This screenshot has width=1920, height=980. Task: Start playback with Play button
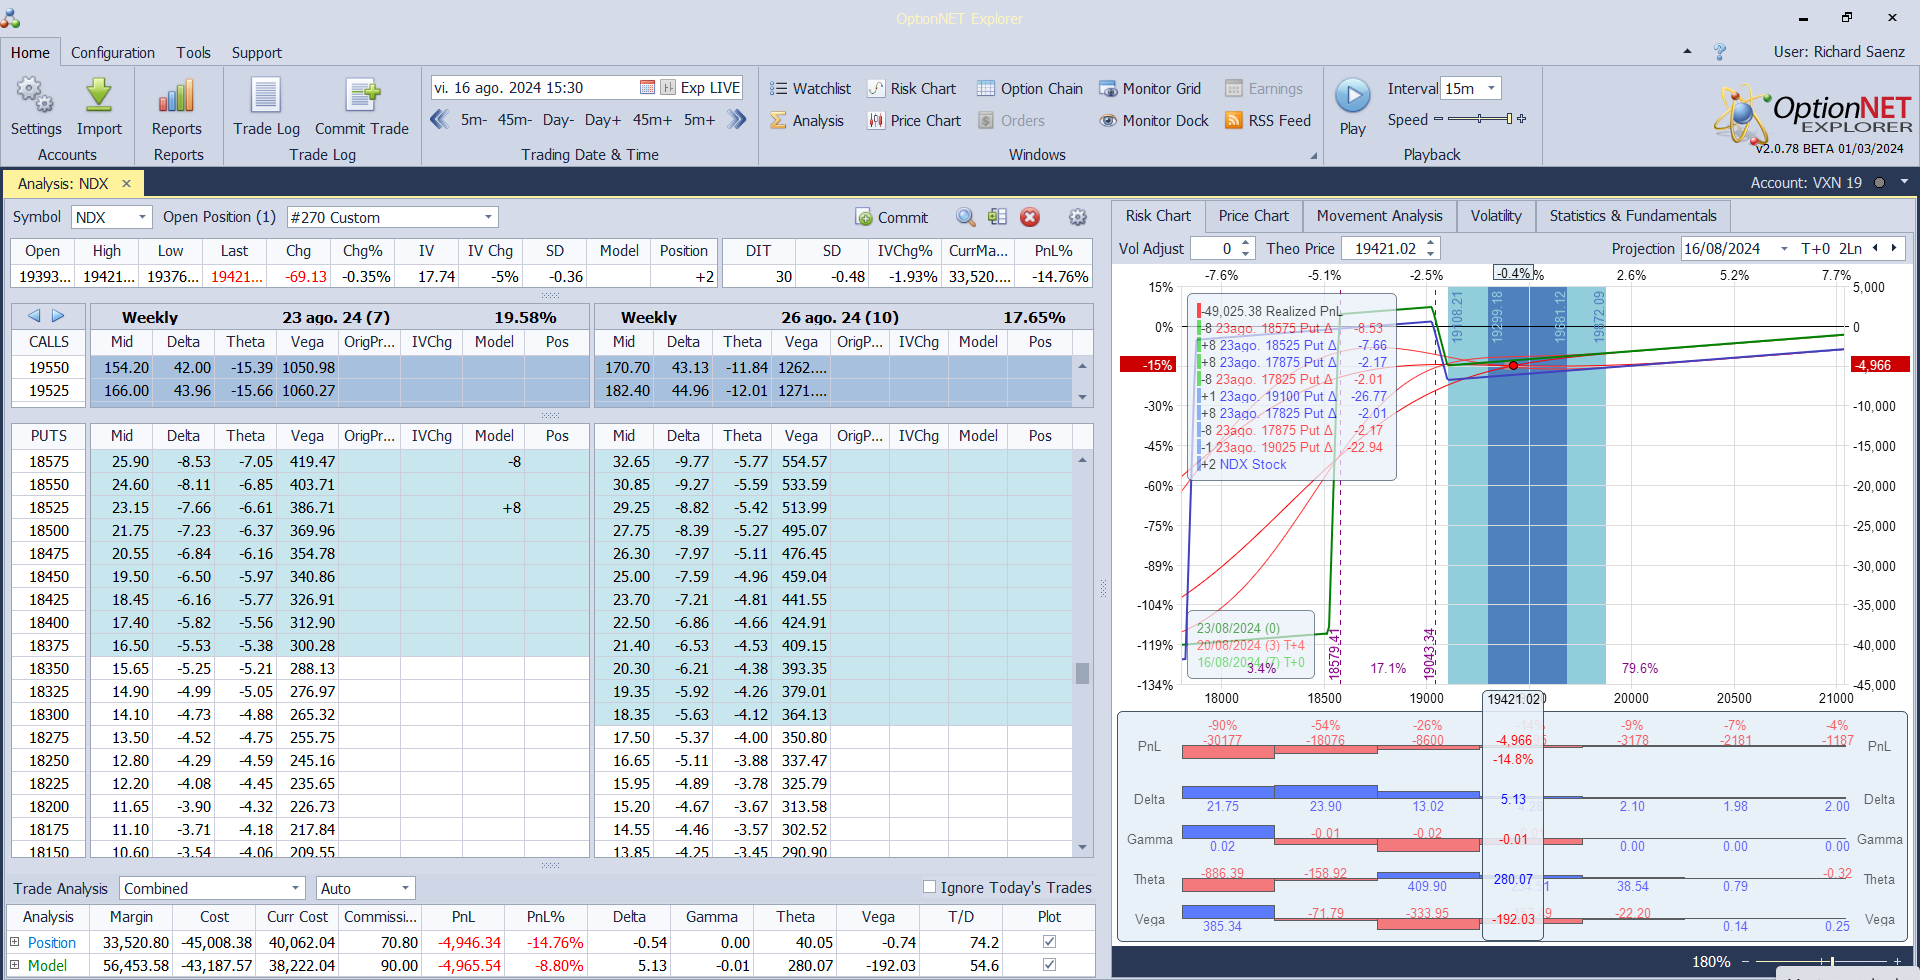pos(1353,106)
